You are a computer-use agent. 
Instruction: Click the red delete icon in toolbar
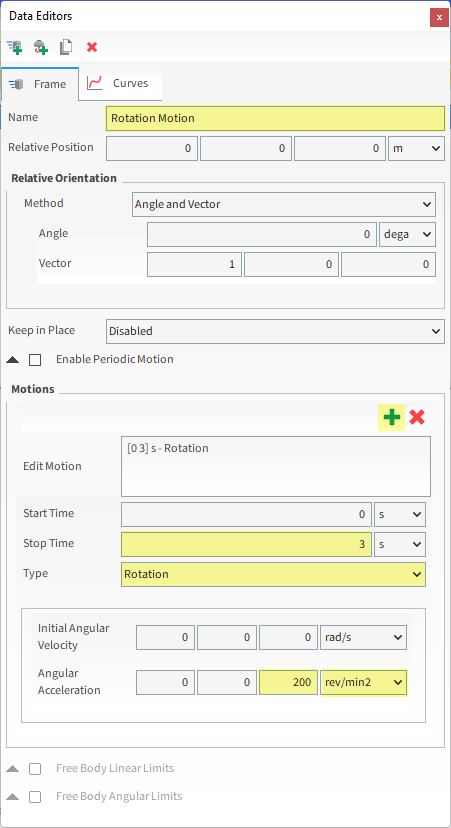92,48
